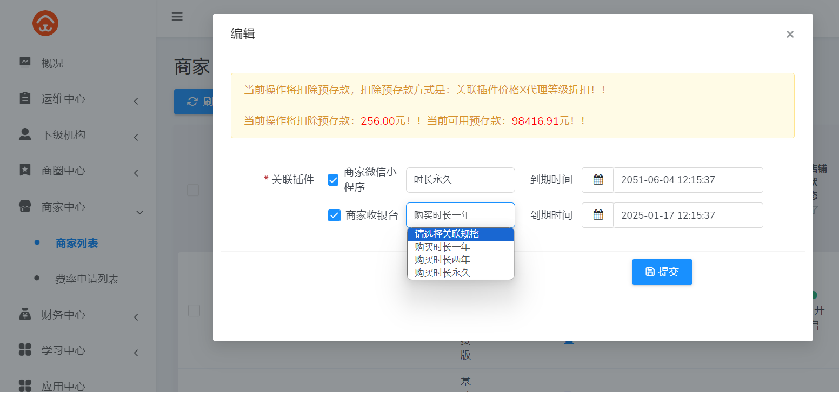Click the person icon for 下级机构
Image resolution: width=839 pixels, height=393 pixels.
coord(25,134)
